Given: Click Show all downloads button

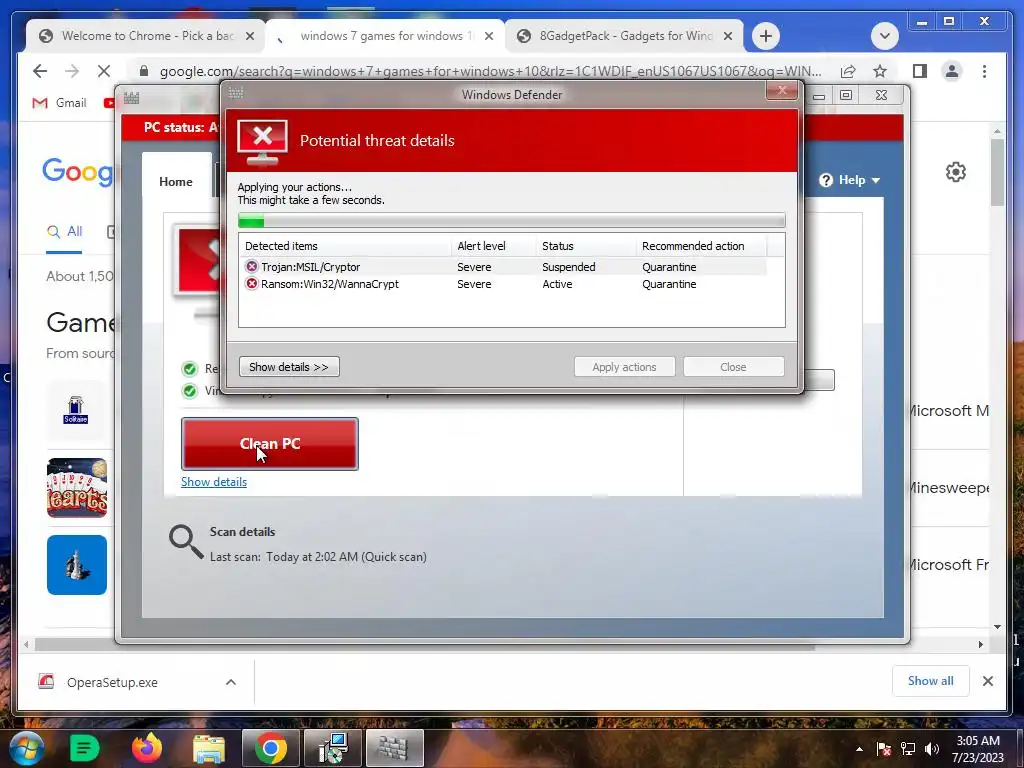Looking at the screenshot, I should point(931,681).
